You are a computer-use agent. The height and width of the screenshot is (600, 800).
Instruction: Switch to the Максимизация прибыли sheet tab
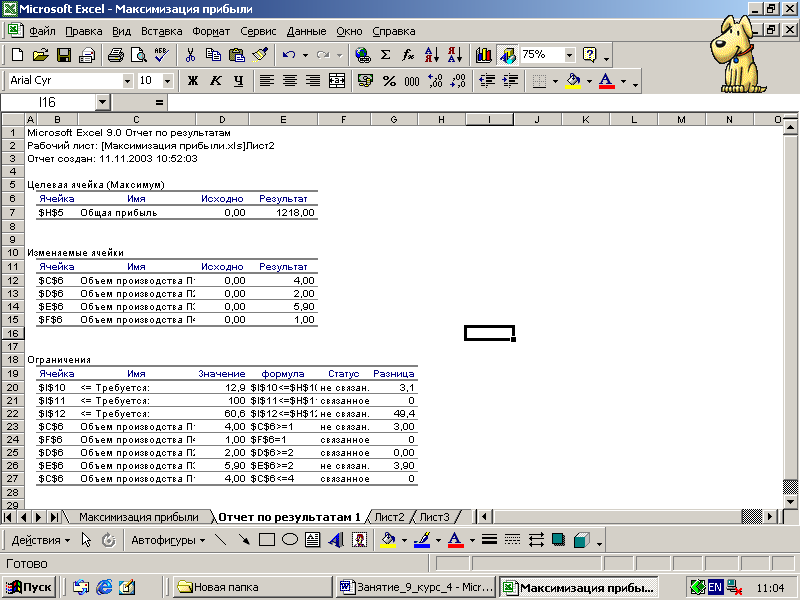[138, 517]
